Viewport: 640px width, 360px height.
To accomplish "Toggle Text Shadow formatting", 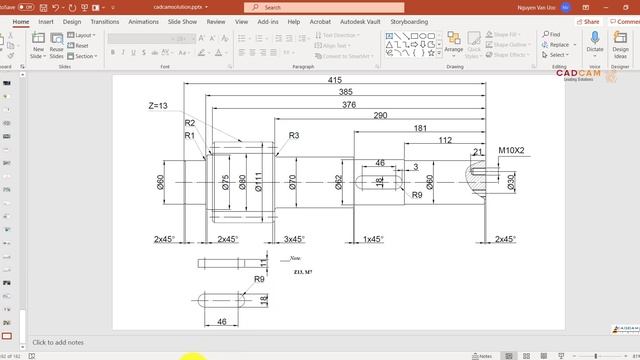I will 144,53.
